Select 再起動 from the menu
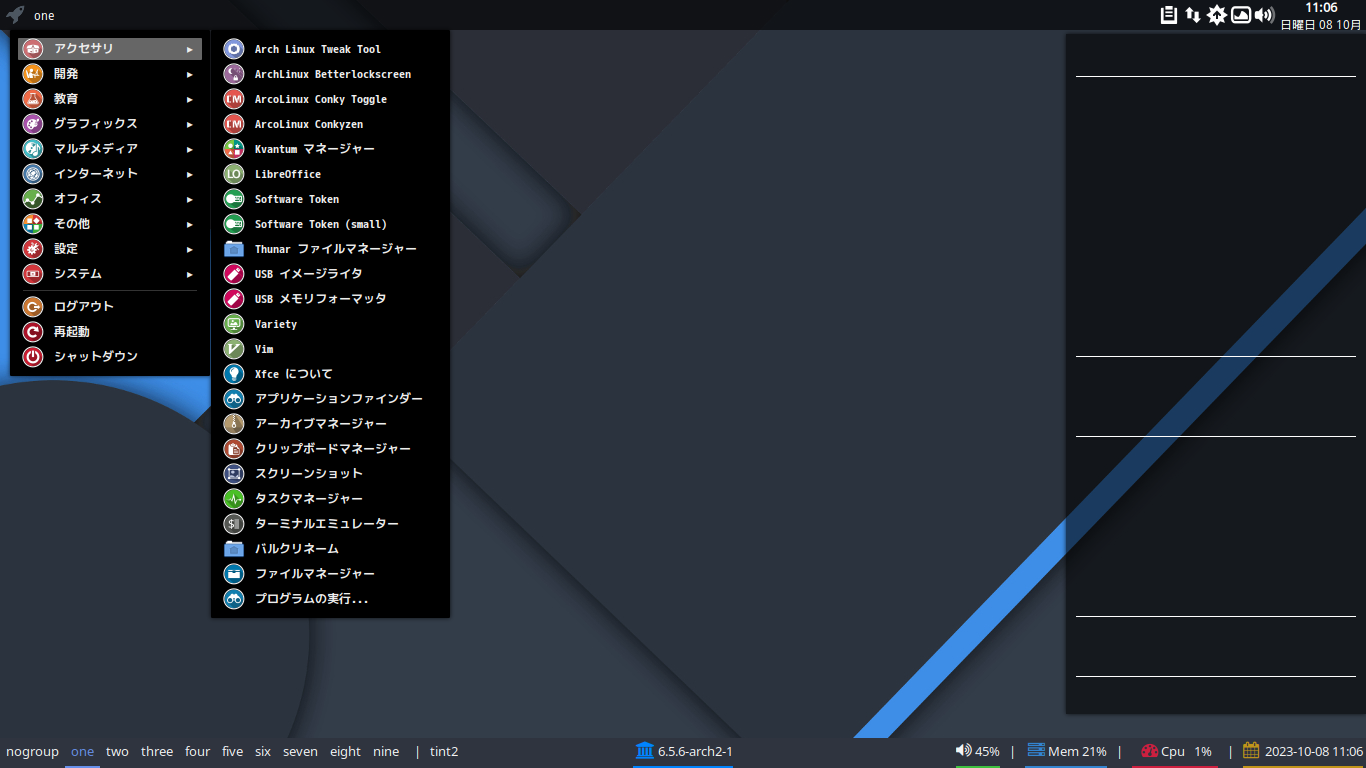Viewport: 1366px width, 768px height. tap(110, 332)
